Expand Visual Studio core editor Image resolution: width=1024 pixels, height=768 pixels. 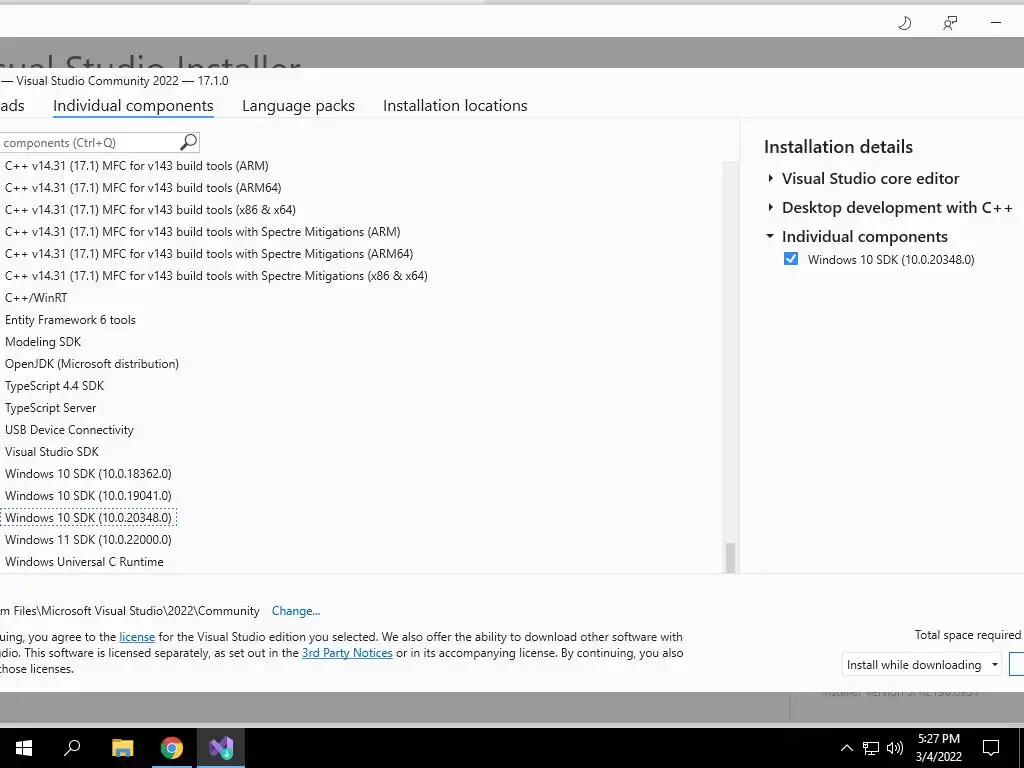coord(770,178)
